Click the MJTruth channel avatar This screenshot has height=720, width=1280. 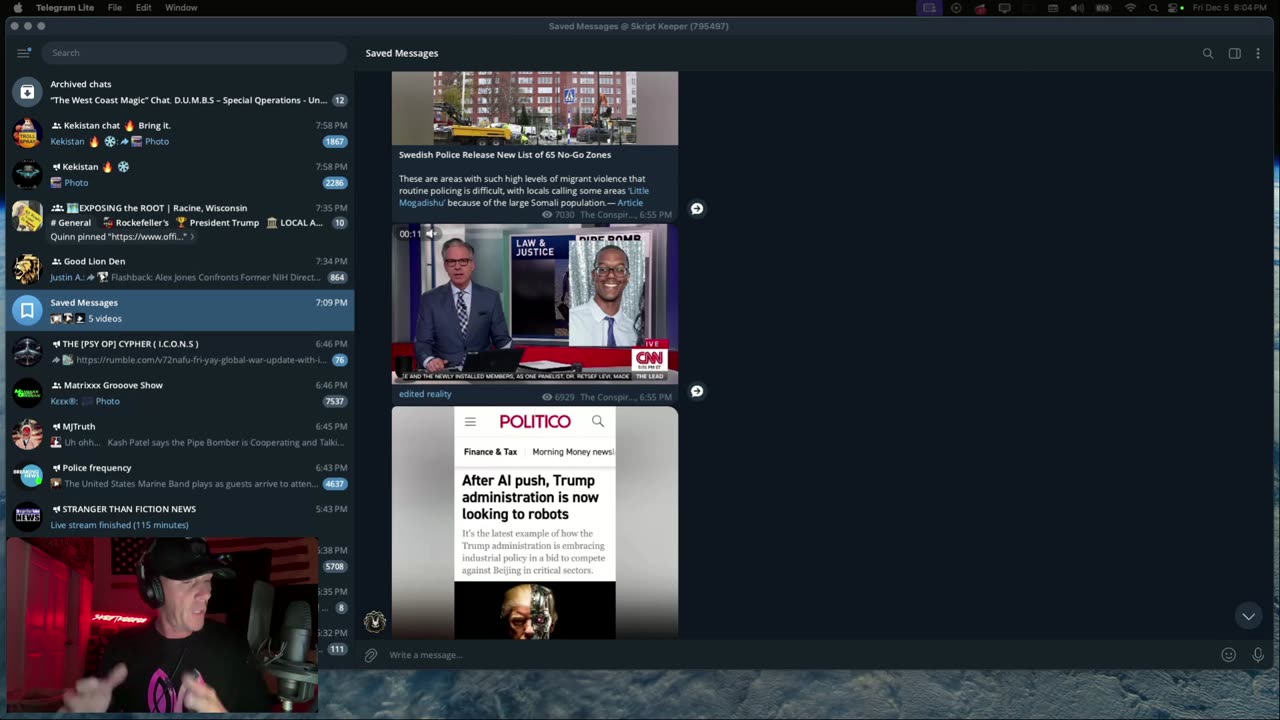tap(27, 434)
